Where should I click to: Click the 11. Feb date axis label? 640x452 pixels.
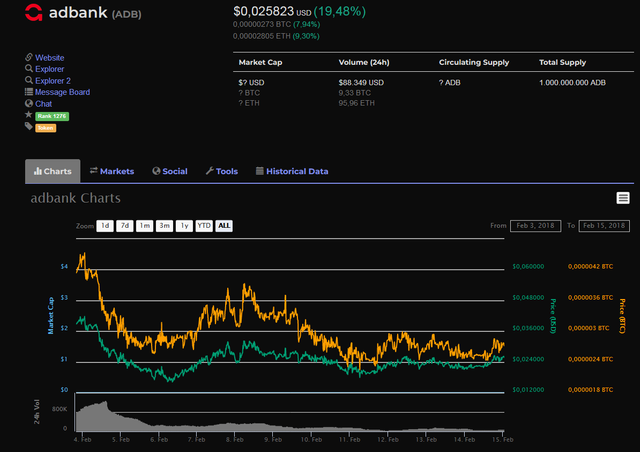click(x=350, y=439)
